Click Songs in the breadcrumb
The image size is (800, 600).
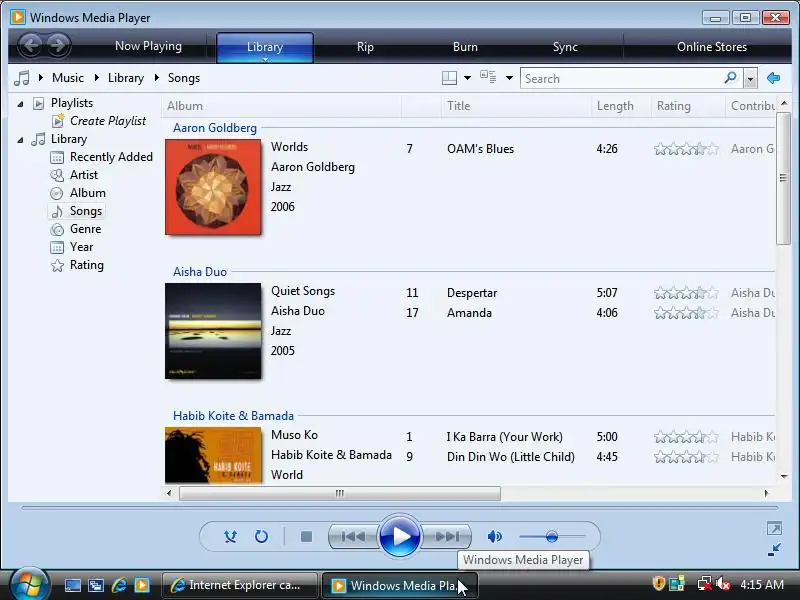184,78
